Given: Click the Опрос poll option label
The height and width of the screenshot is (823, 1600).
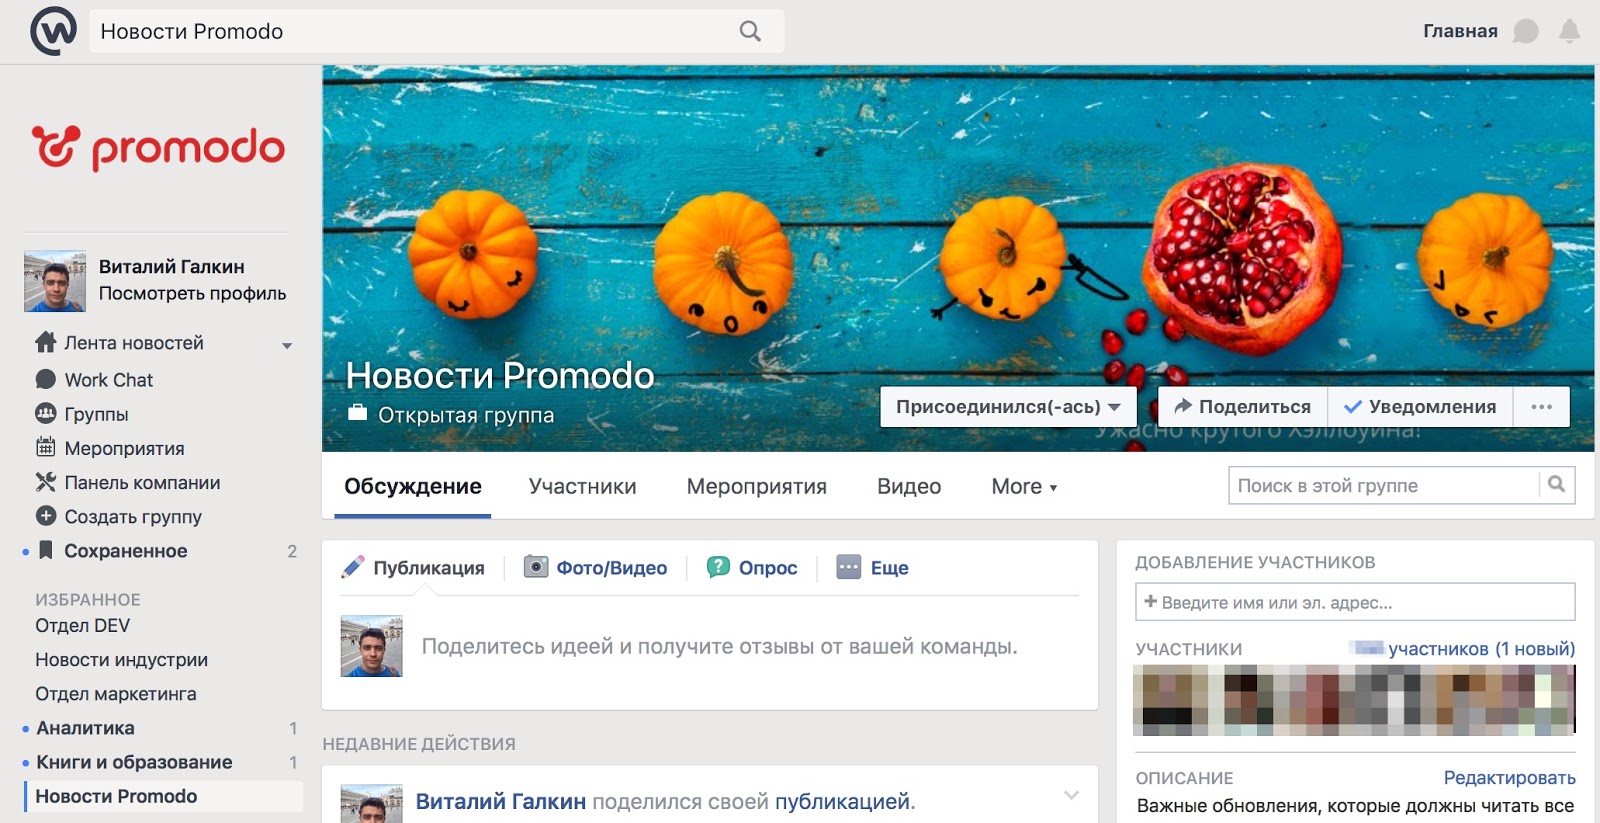Looking at the screenshot, I should [x=768, y=567].
